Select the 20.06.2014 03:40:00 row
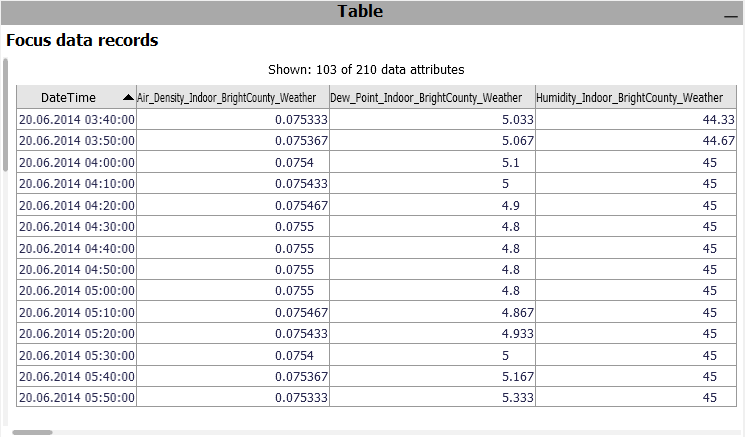Screen dimensions: 745x437 (77, 119)
